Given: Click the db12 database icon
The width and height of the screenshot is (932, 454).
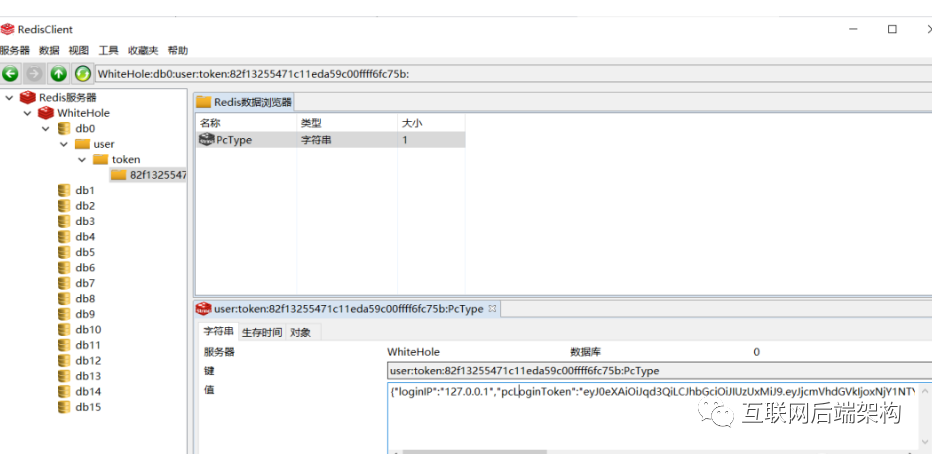Looking at the screenshot, I should 64,360.
